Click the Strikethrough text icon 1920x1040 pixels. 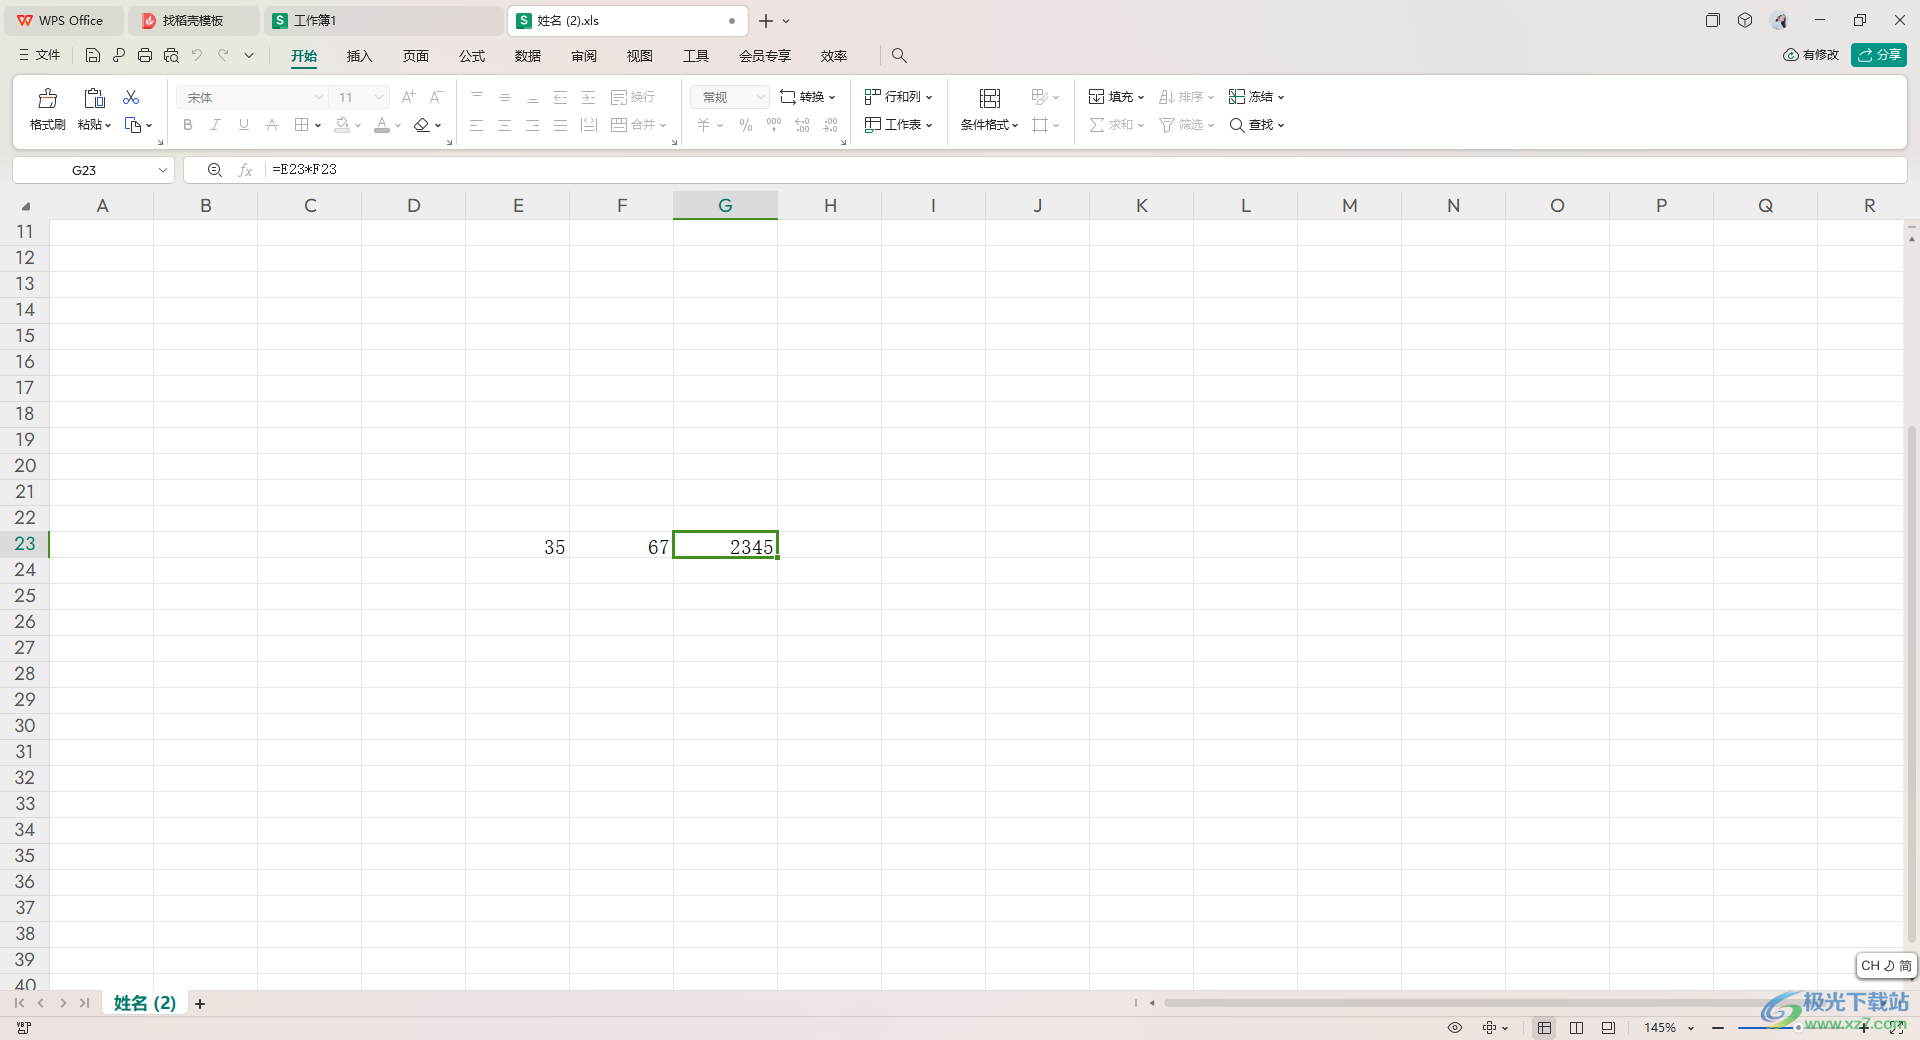coord(272,125)
